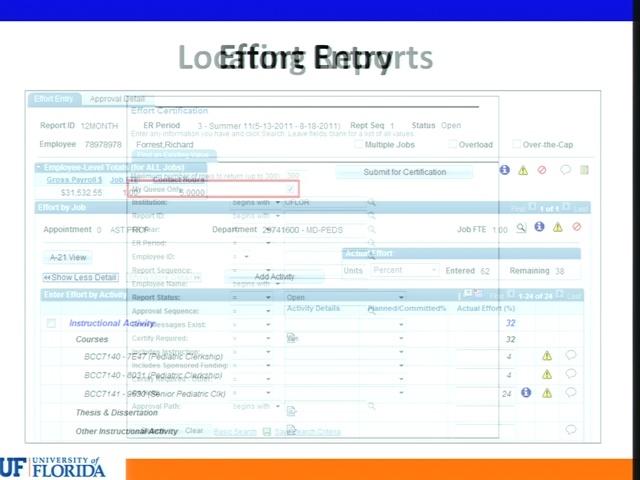Select the 'Courses' row label
Screen dimensions: 640x480
coord(92,339)
